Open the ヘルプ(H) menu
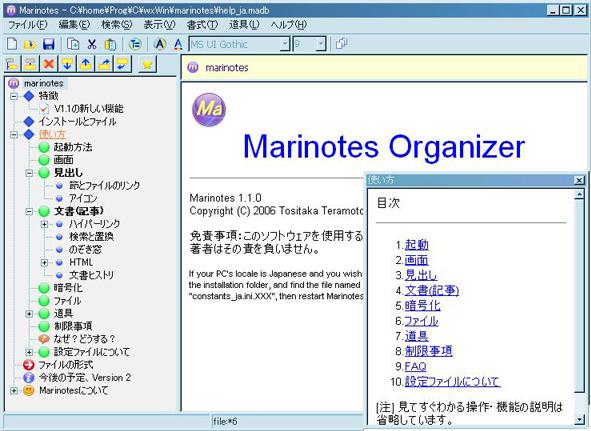Image resolution: width=591 pixels, height=431 pixels. tap(289, 25)
